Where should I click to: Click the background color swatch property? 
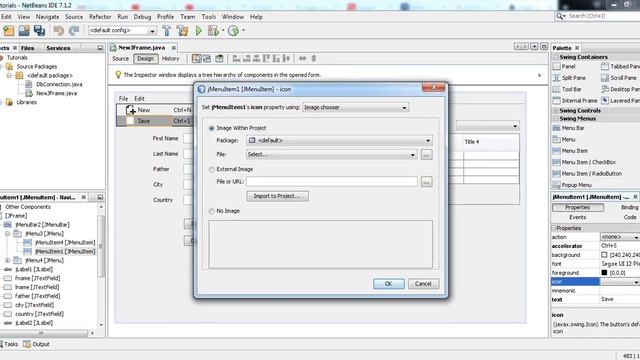pos(604,255)
